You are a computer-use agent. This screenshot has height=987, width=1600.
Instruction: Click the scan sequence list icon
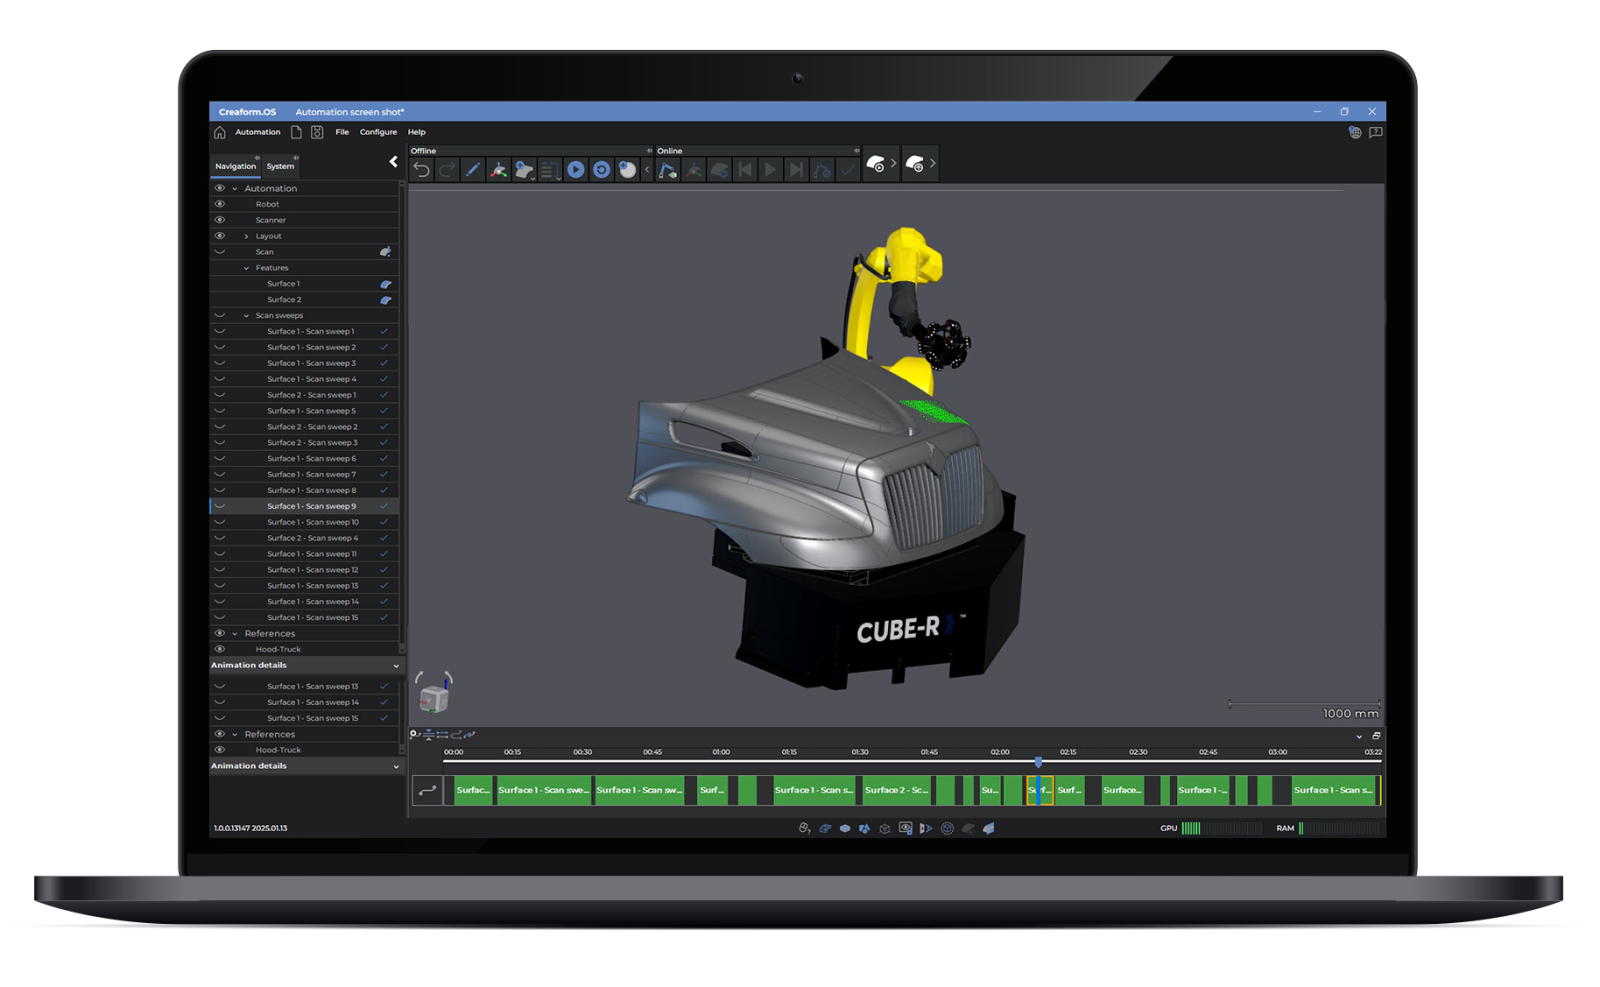click(549, 171)
